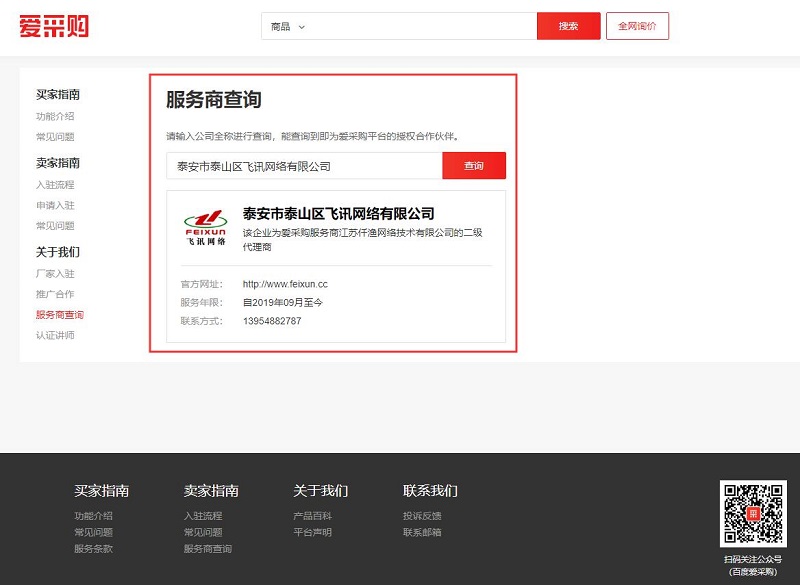Open footer 常见问题 under 卖家指南
This screenshot has height=585, width=800.
[203, 532]
